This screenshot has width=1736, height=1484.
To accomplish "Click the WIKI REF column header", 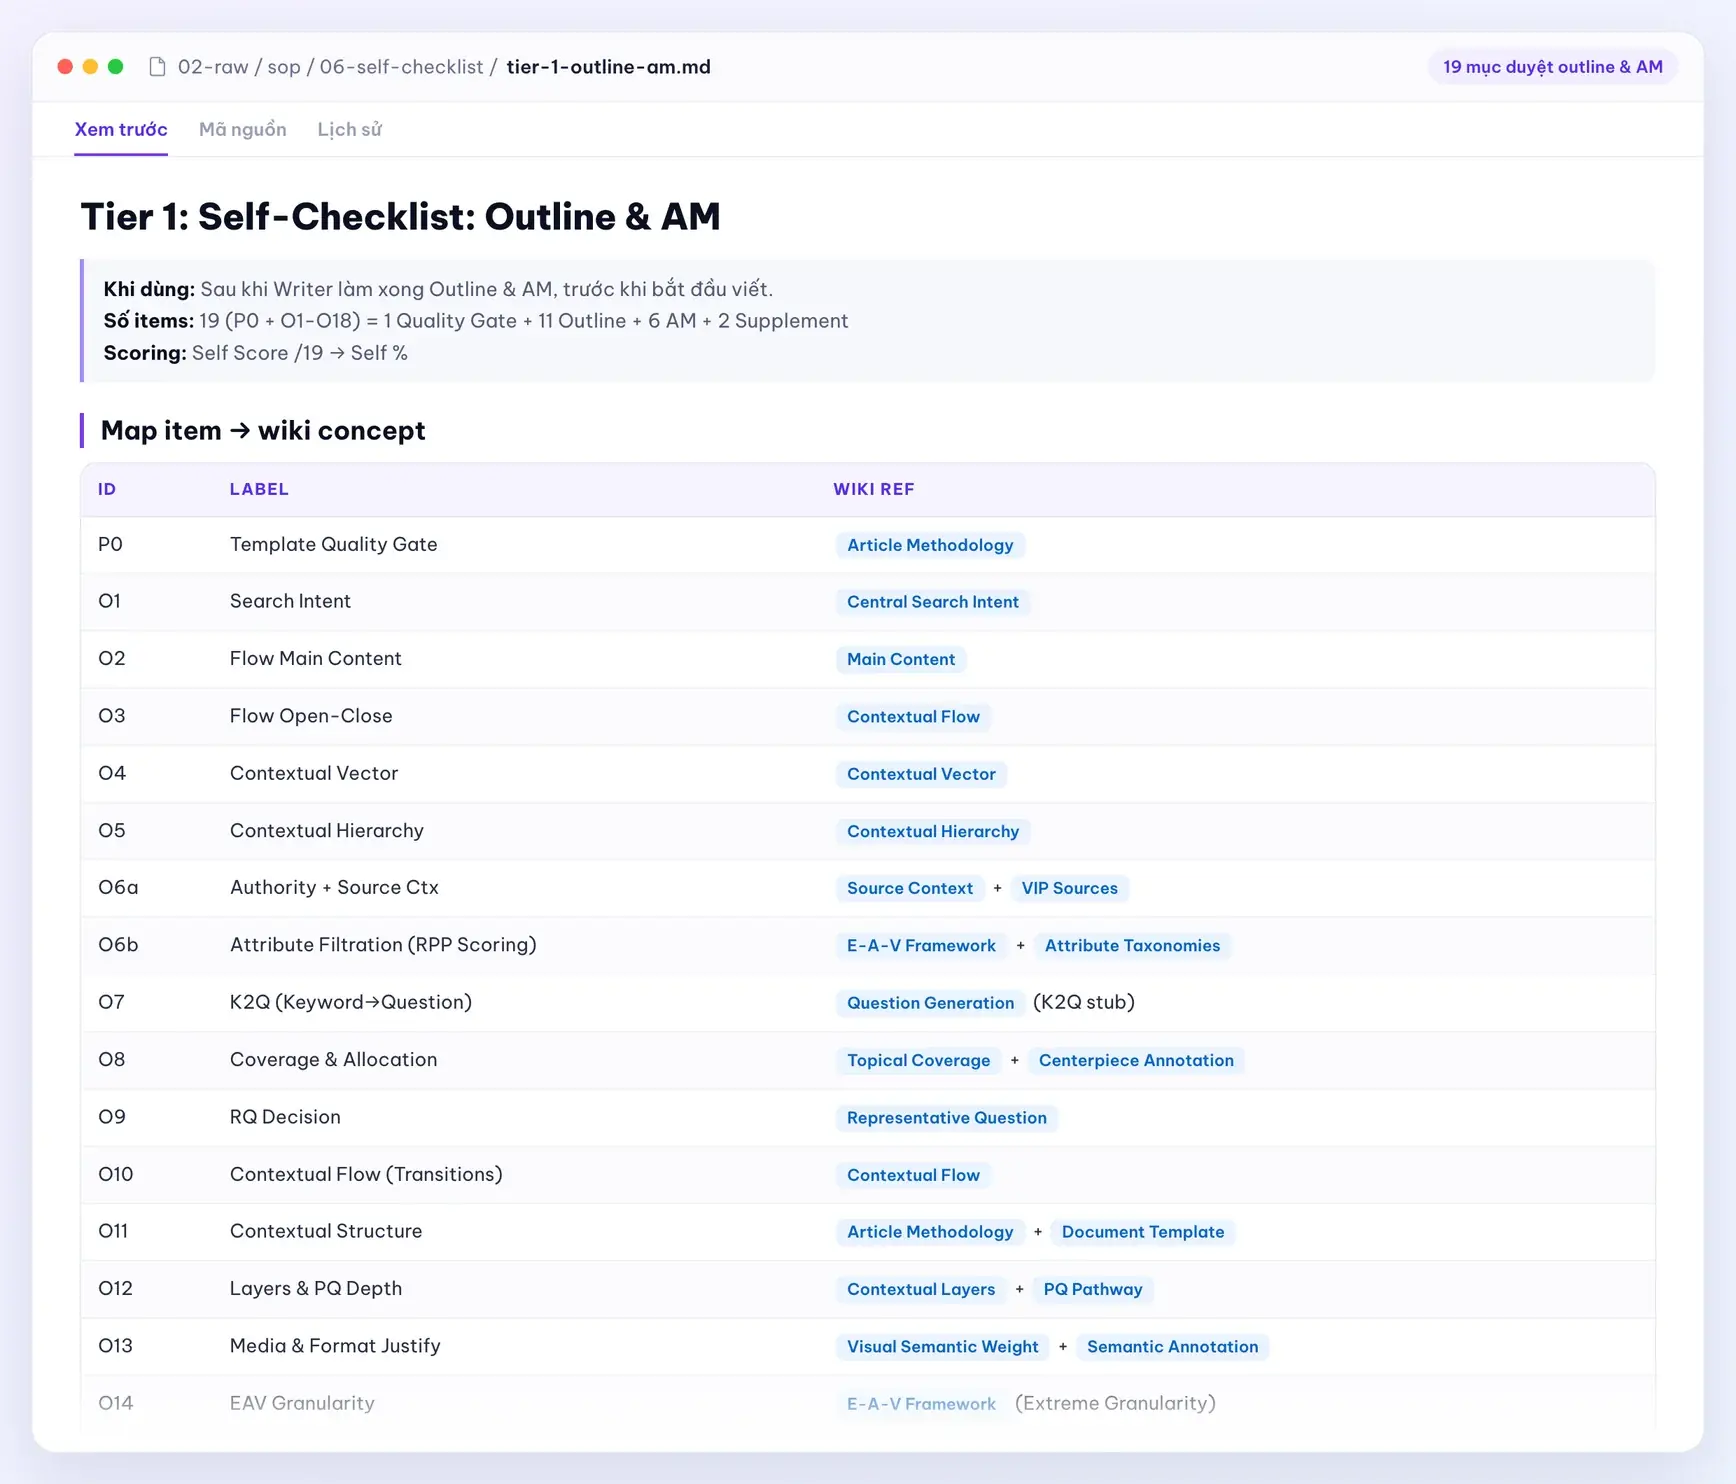I will (x=874, y=489).
